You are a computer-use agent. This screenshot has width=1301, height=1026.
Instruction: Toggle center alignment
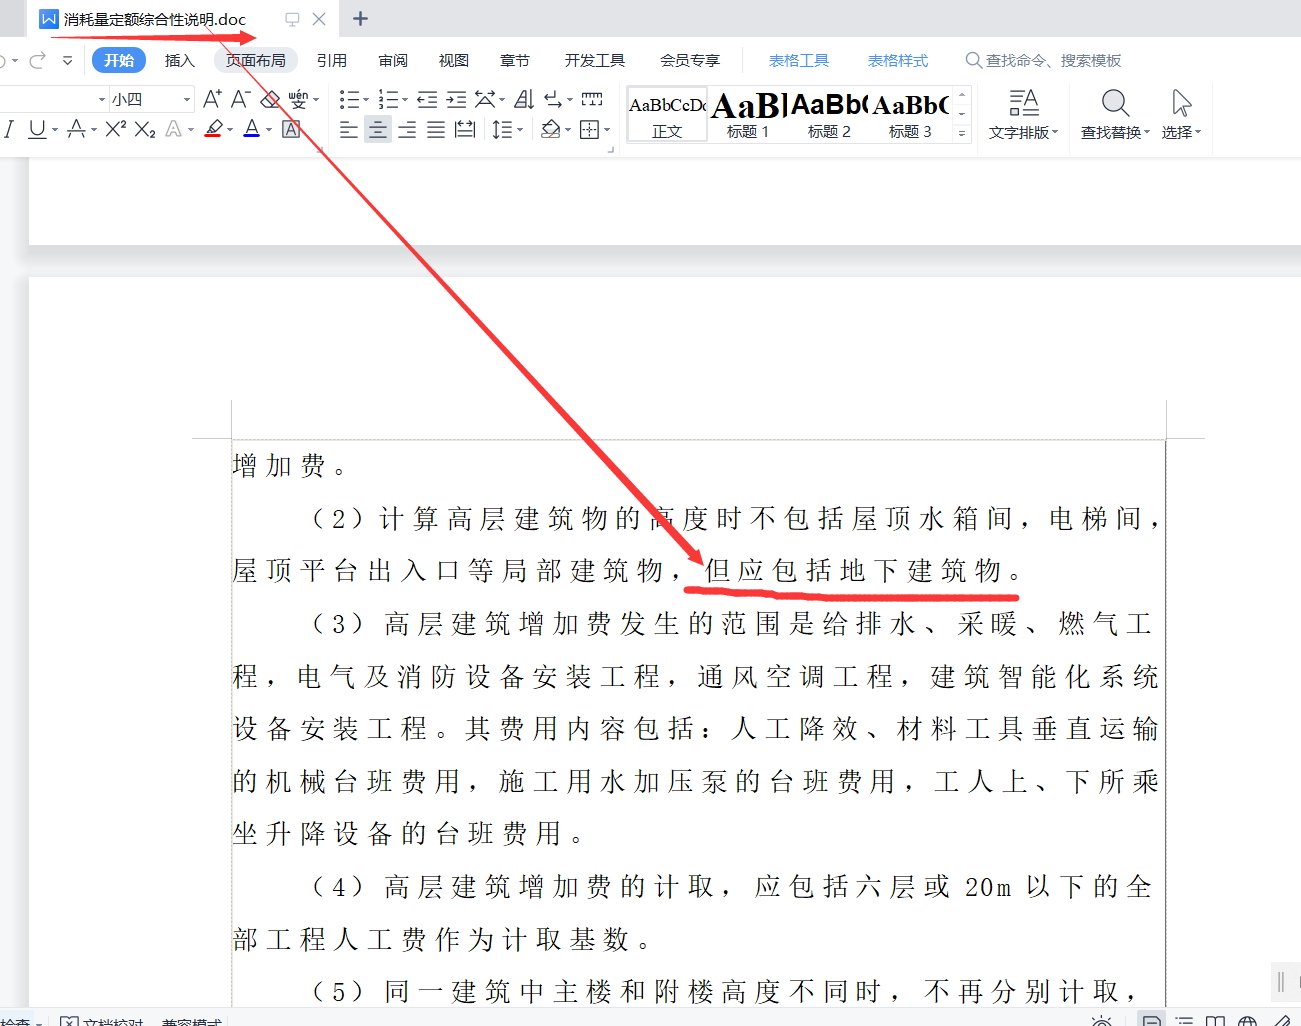pyautogui.click(x=378, y=129)
